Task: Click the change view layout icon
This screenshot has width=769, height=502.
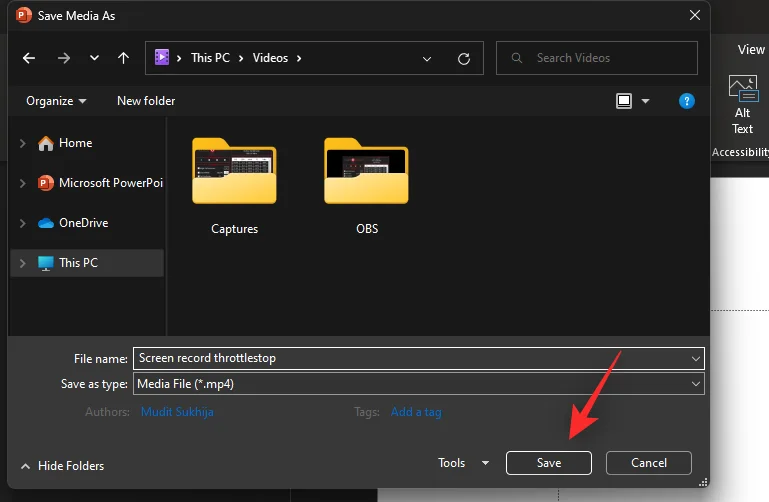Action: click(x=624, y=101)
